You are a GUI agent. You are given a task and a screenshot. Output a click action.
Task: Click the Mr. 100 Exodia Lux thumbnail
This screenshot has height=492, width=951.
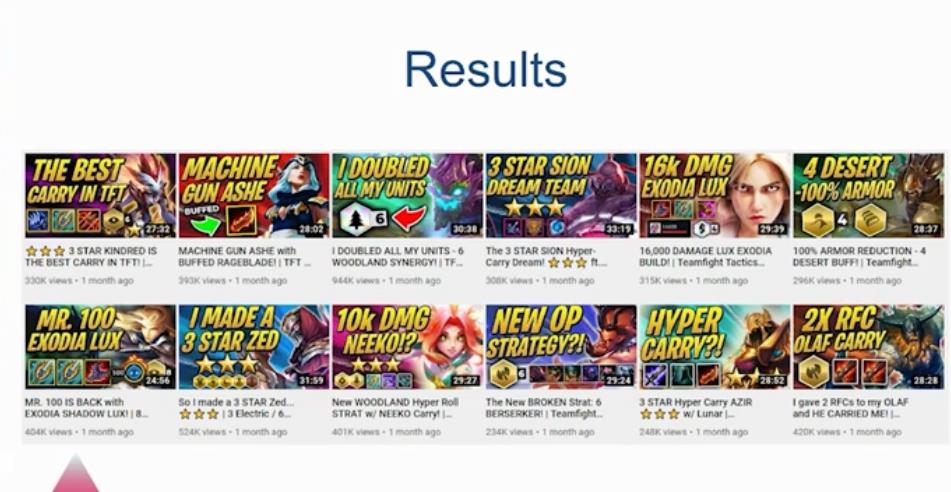click(100, 347)
